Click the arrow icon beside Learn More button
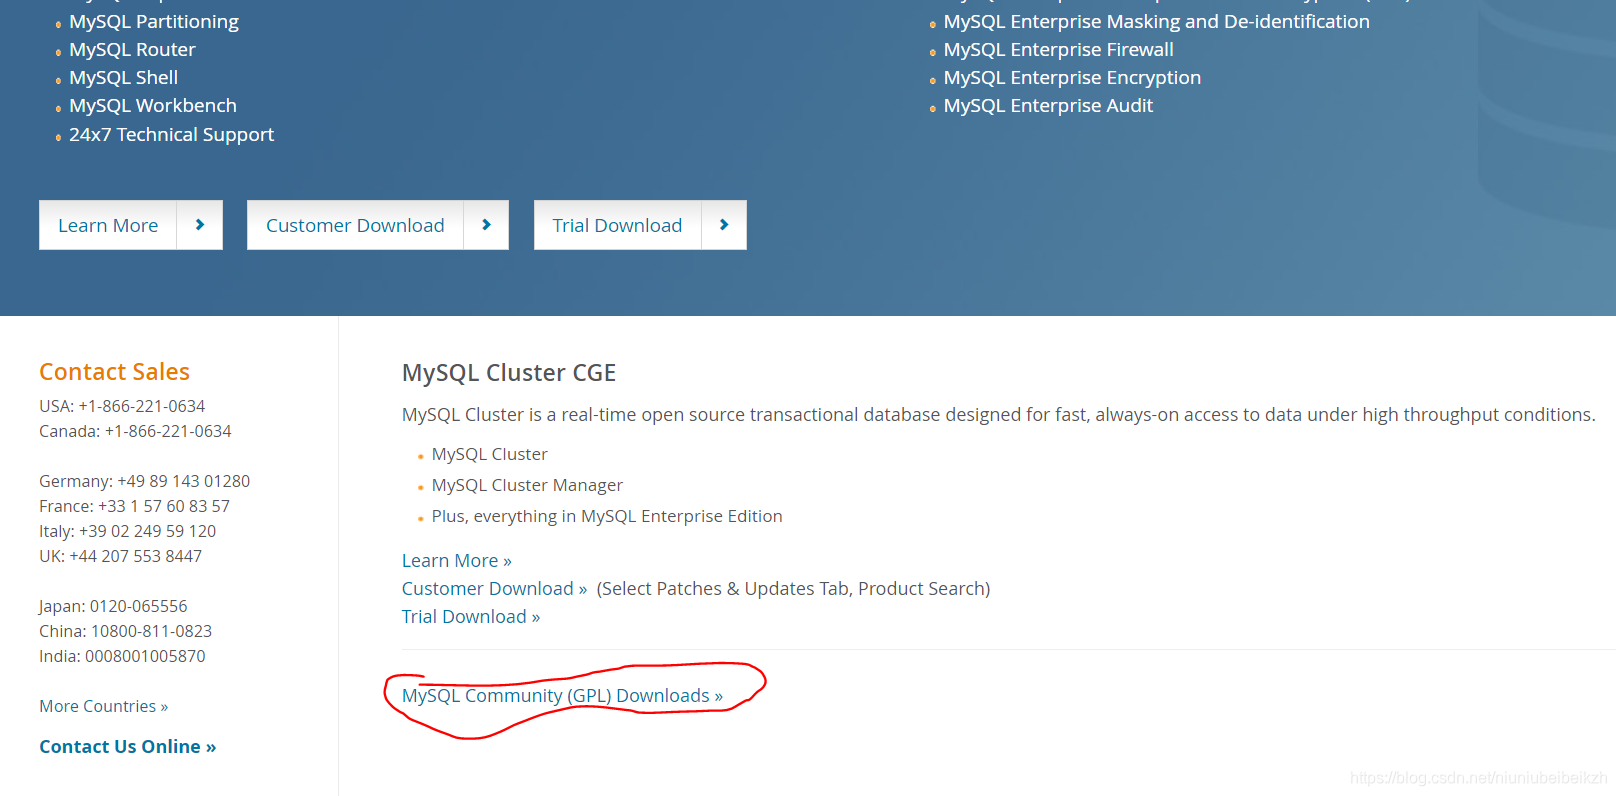The width and height of the screenshot is (1616, 796). [200, 225]
